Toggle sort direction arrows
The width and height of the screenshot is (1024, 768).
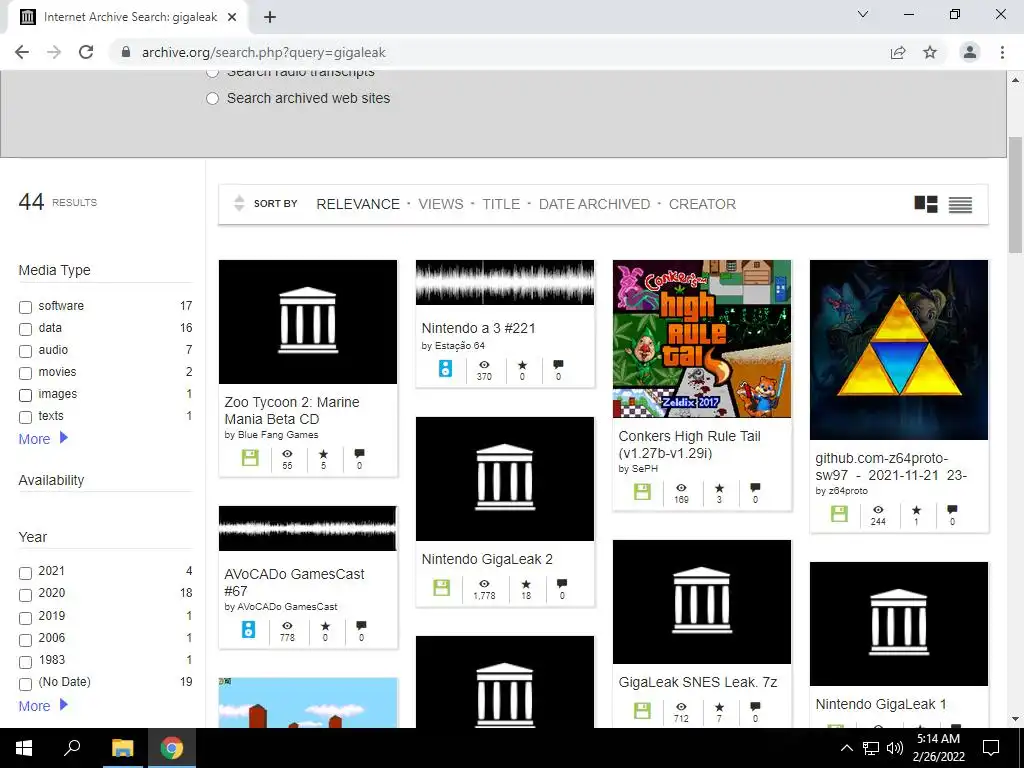point(239,204)
